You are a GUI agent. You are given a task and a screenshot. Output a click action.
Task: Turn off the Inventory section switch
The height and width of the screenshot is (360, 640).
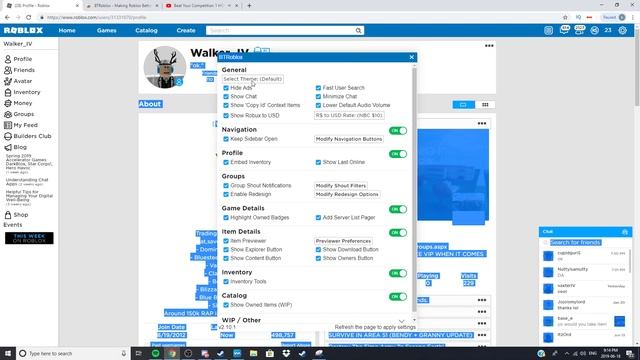pos(398,273)
